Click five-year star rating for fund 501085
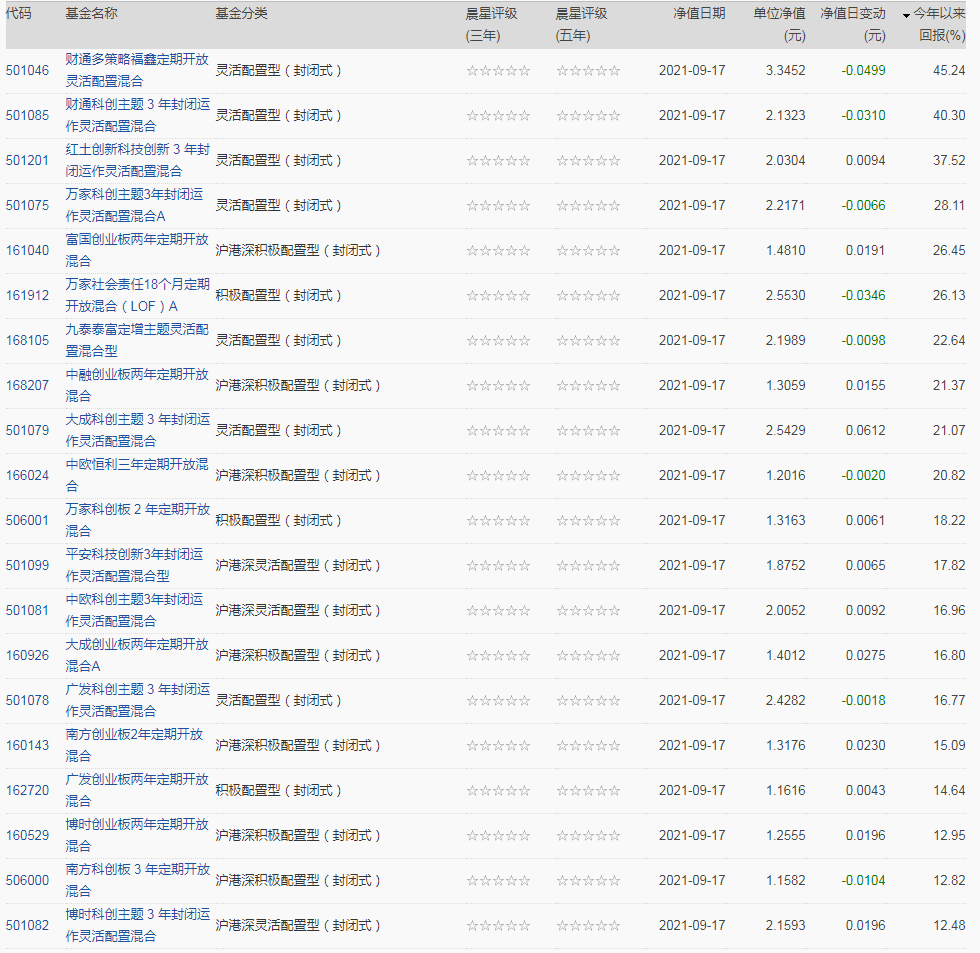The width and height of the screenshot is (980, 953). click(x=588, y=116)
